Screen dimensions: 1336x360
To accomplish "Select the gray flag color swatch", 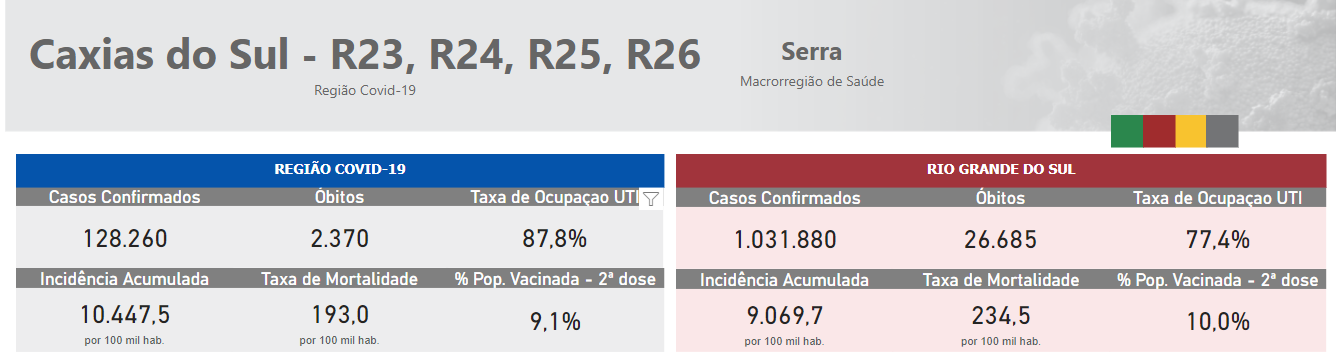I will pyautogui.click(x=1222, y=131).
